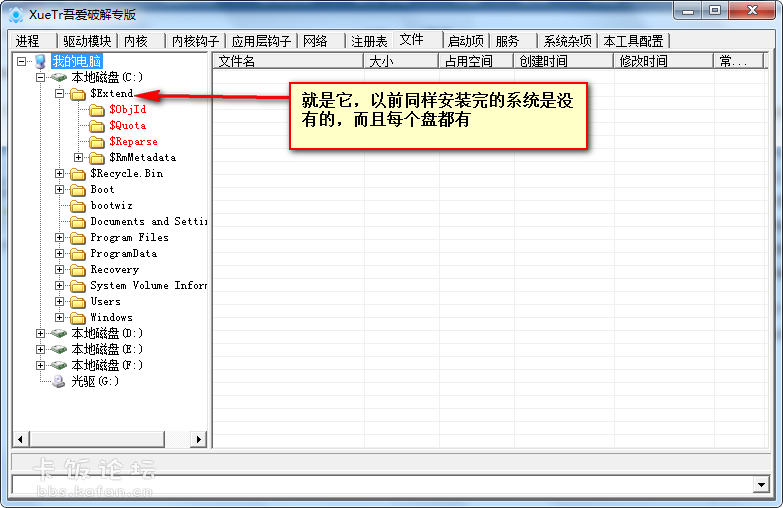The height and width of the screenshot is (508, 783).
Task: Select the $Reparse tree label
Action: pyautogui.click(x=133, y=142)
